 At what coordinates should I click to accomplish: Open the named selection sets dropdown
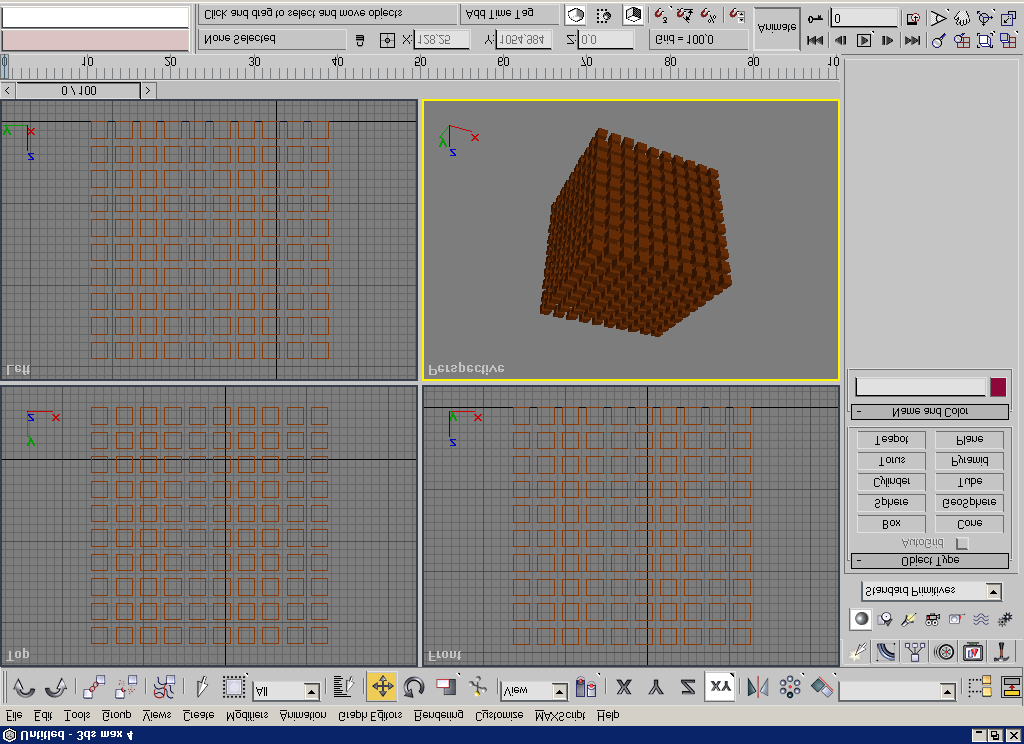tap(898, 690)
